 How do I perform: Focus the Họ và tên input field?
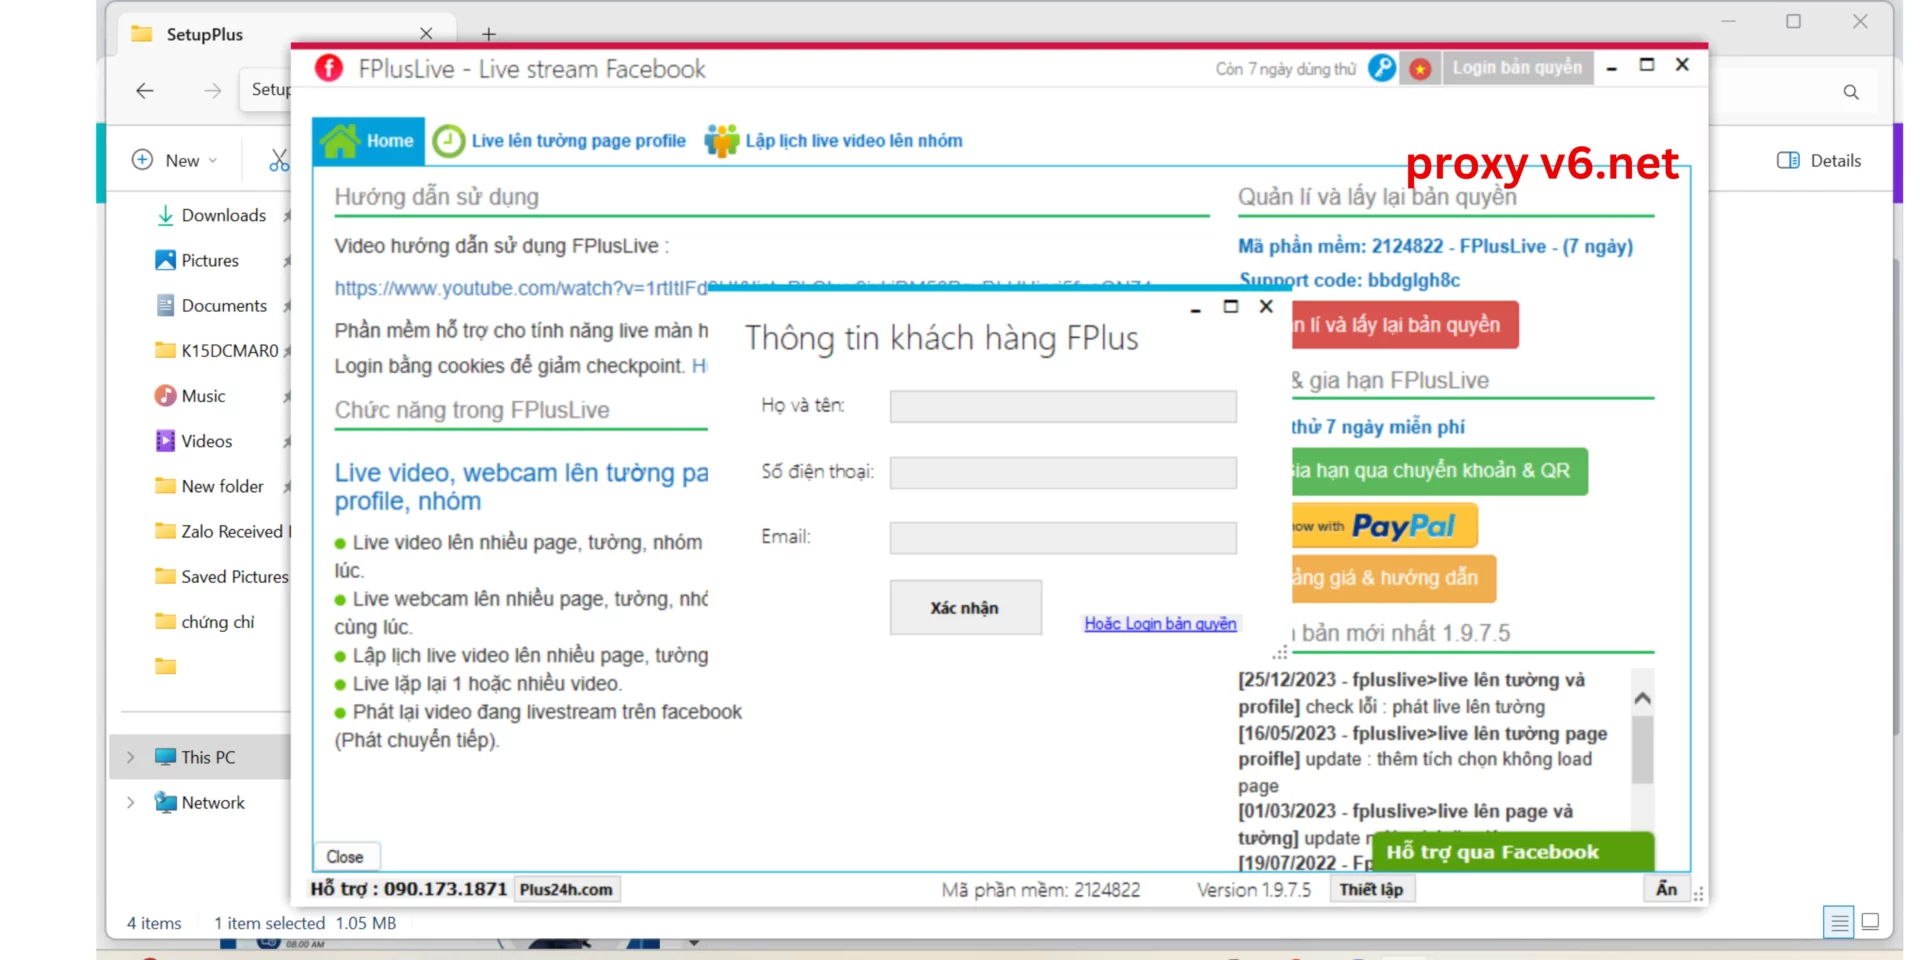click(x=1063, y=406)
